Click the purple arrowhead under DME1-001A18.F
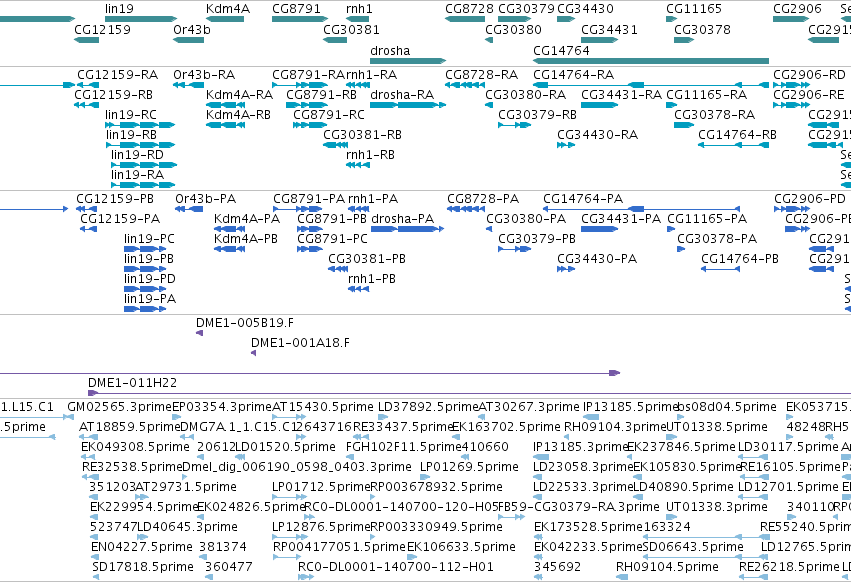The image size is (851, 582). [253, 353]
